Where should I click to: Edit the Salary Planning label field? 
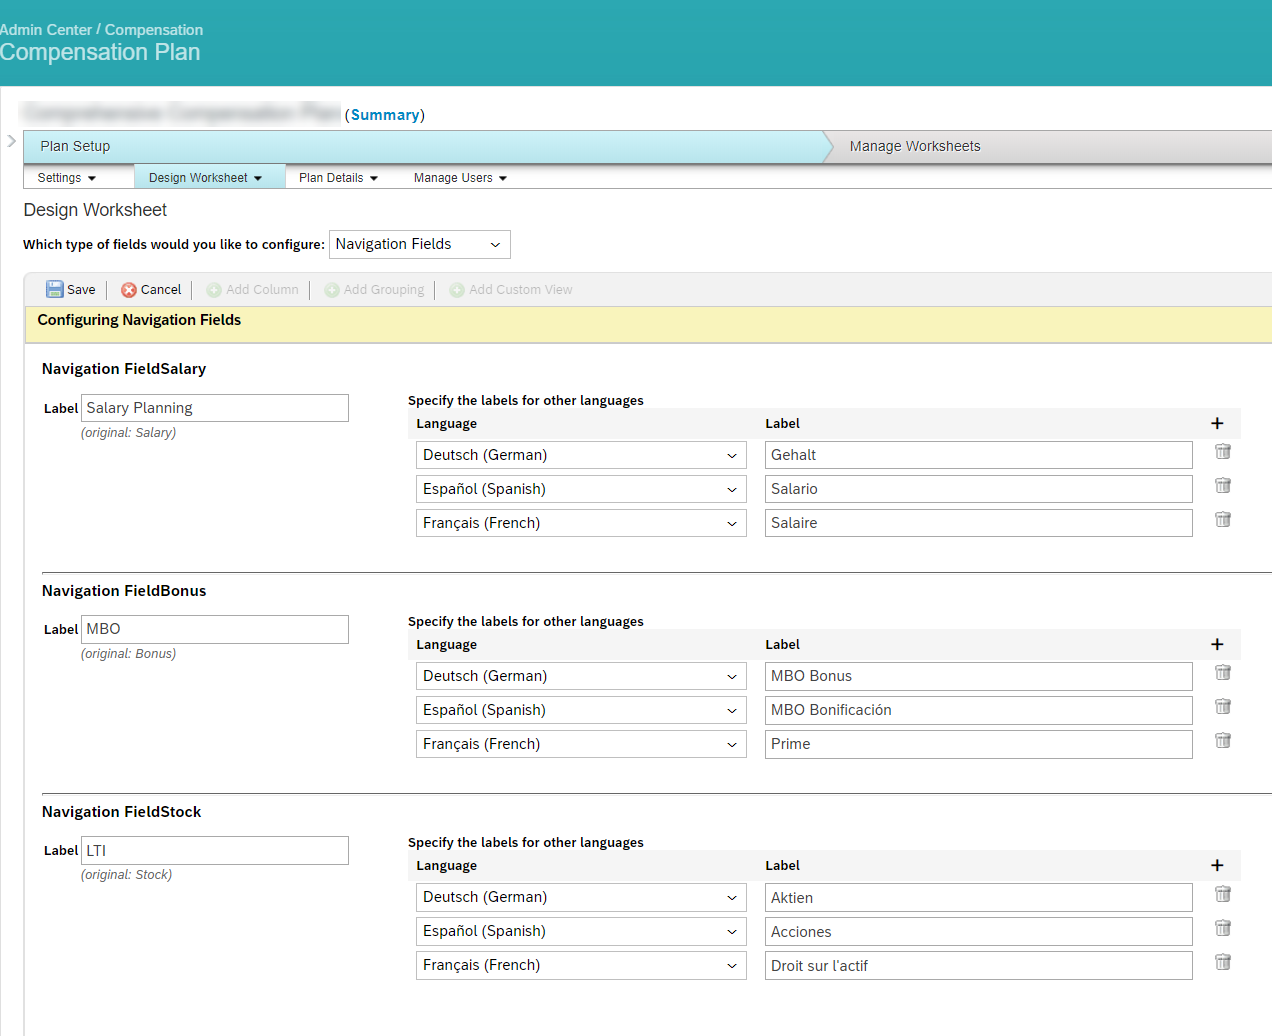pos(215,408)
